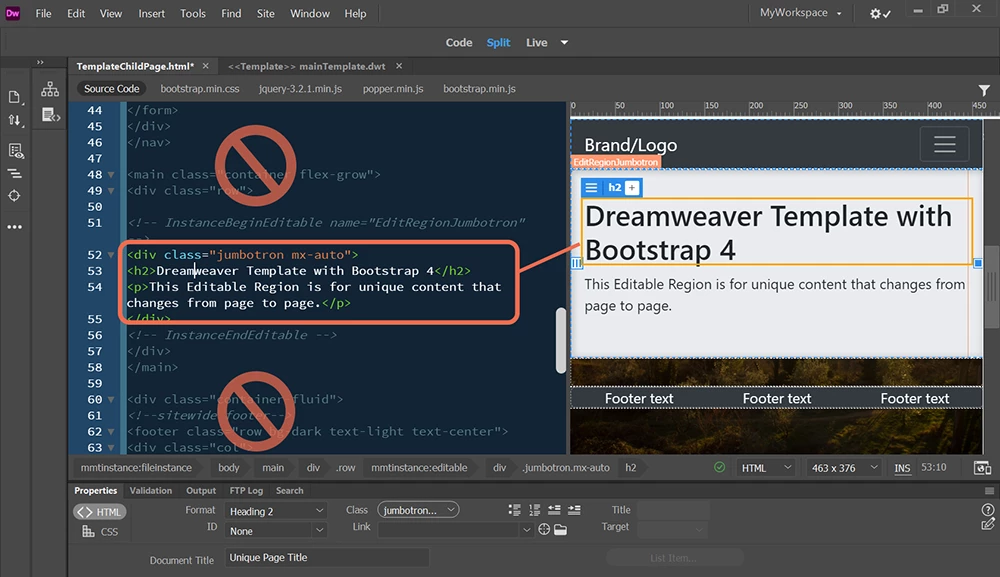Open the Open Documents file icon in sidebar
Image resolution: width=1000 pixels, height=577 pixels.
pyautogui.click(x=14, y=97)
